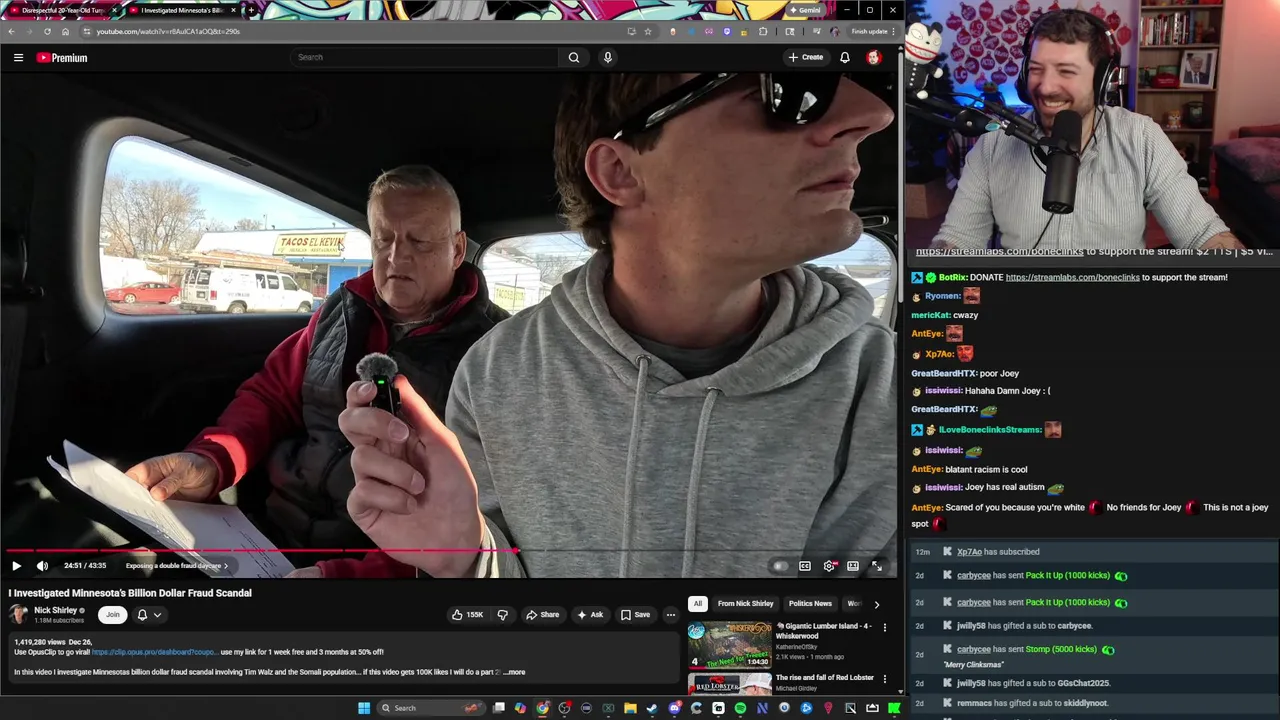Start voice search with the microphone icon

pos(607,57)
